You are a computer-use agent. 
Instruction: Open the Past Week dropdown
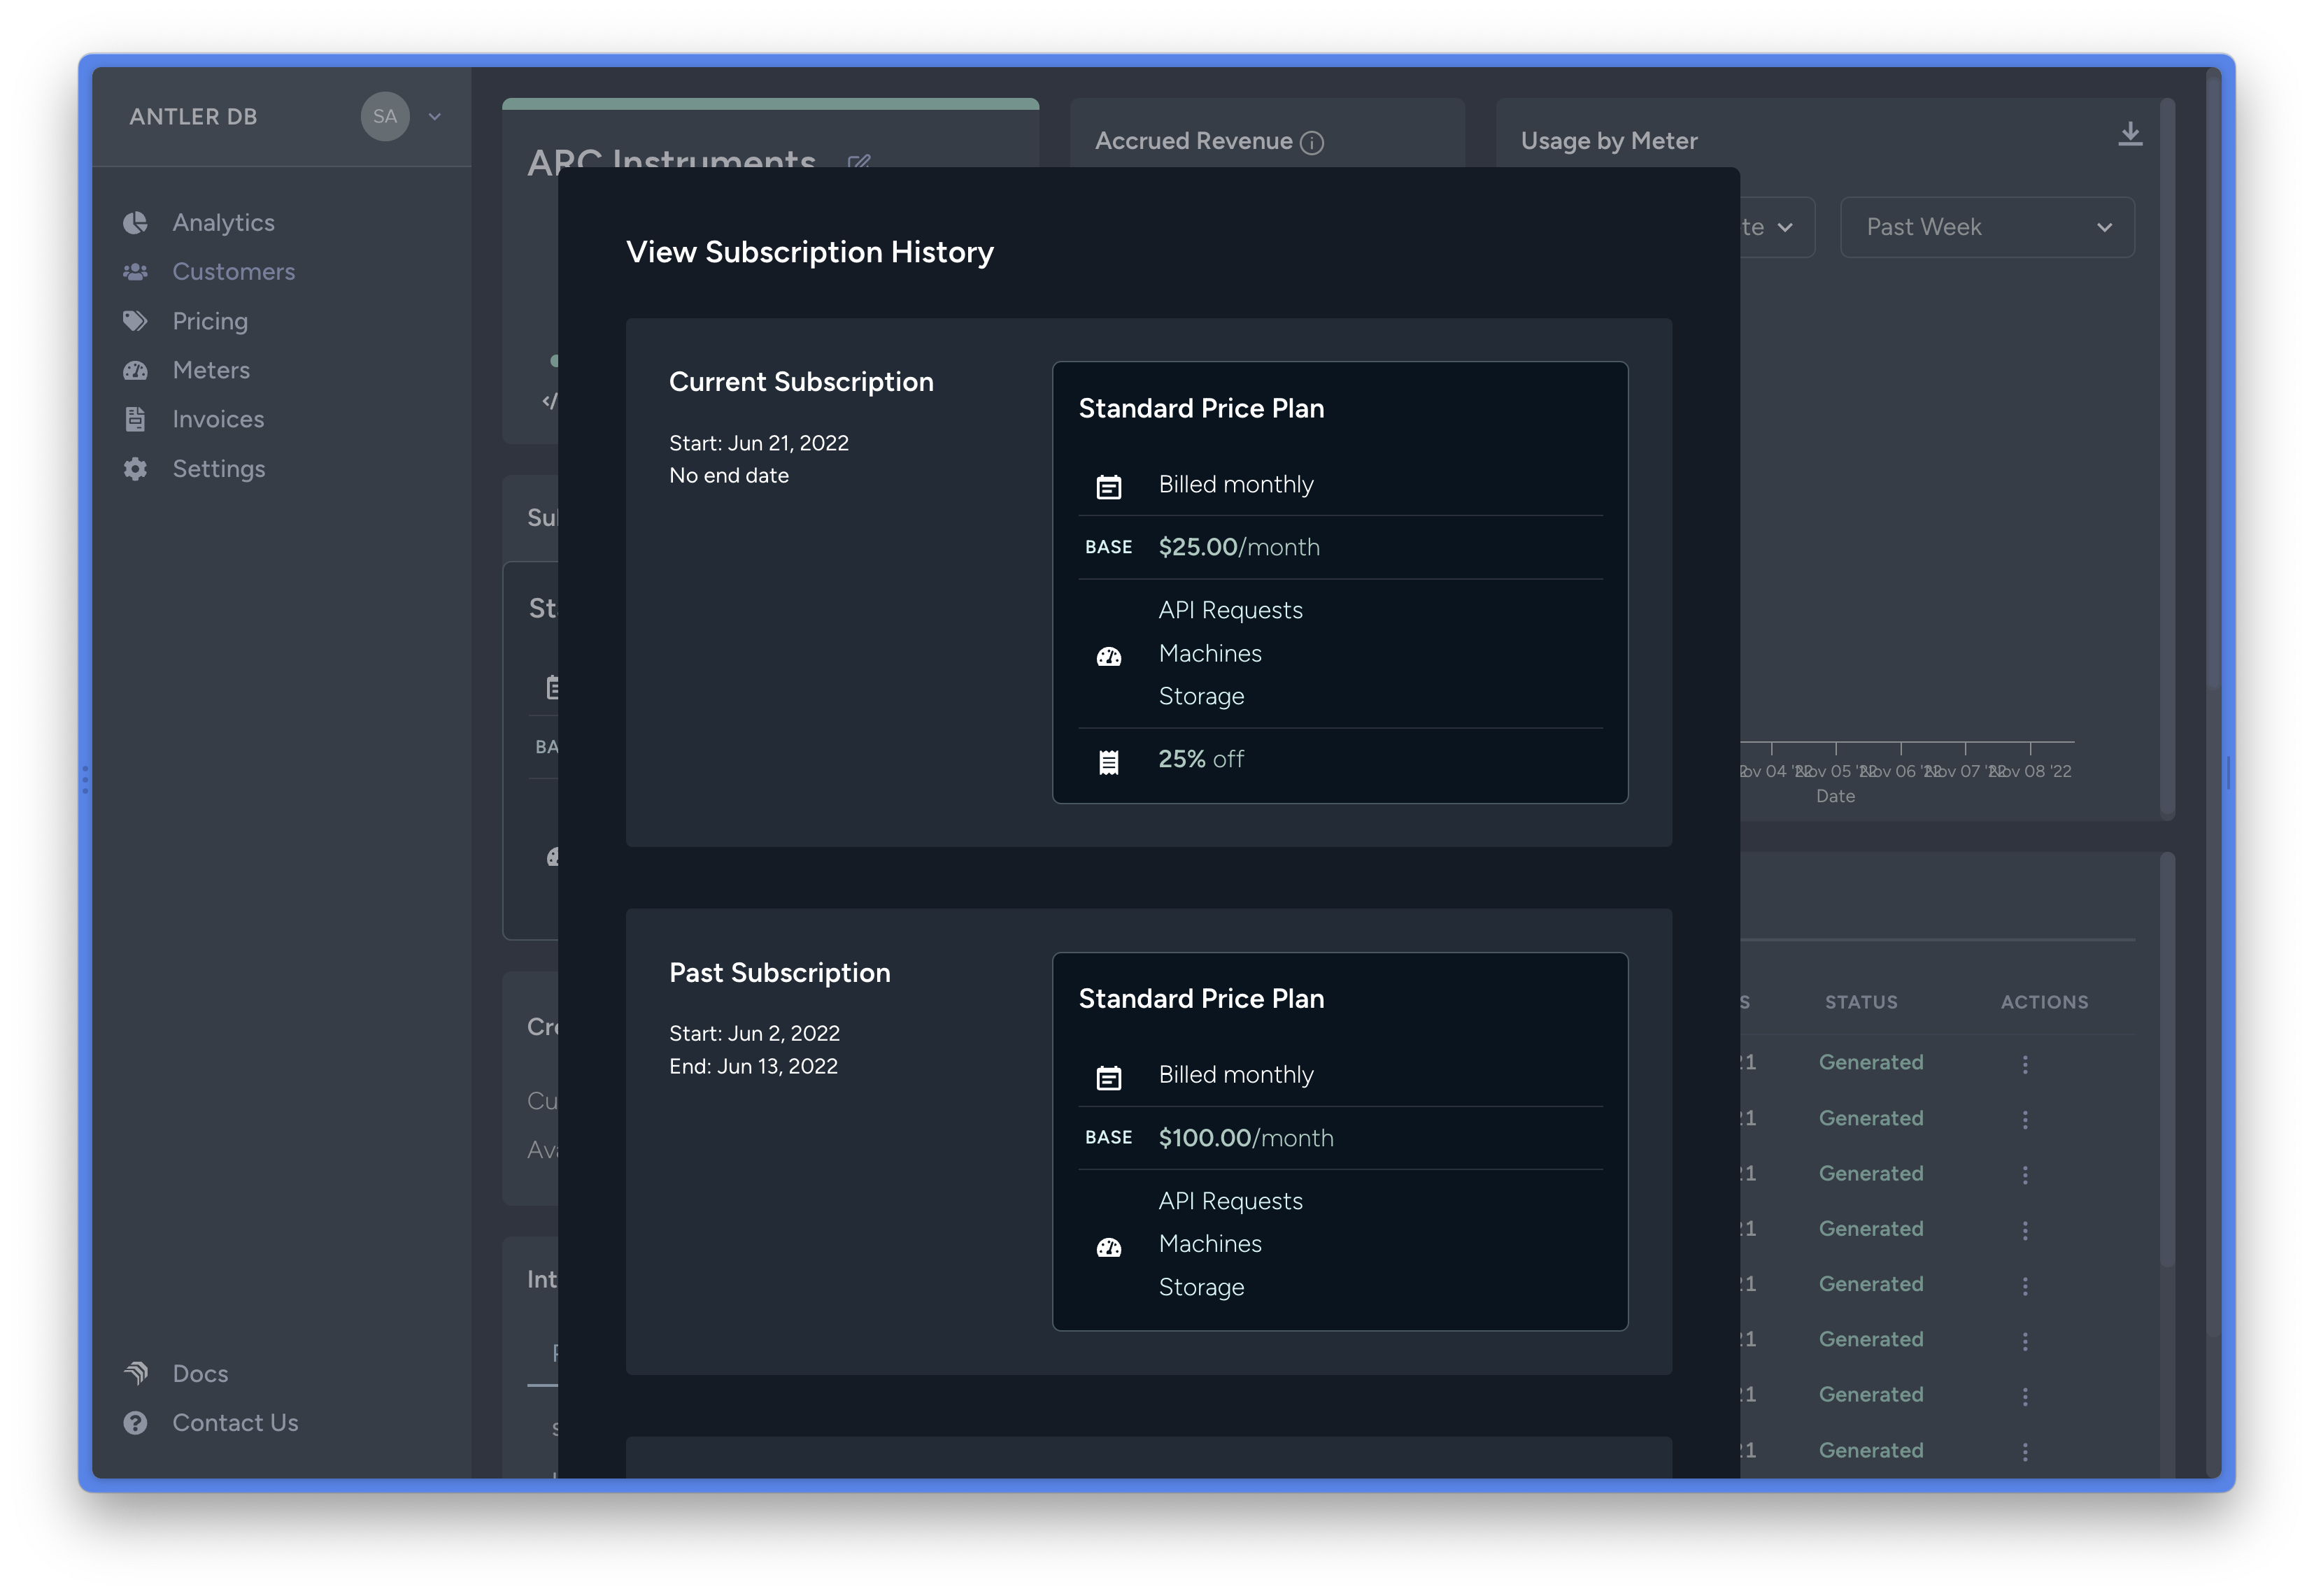coord(1986,227)
